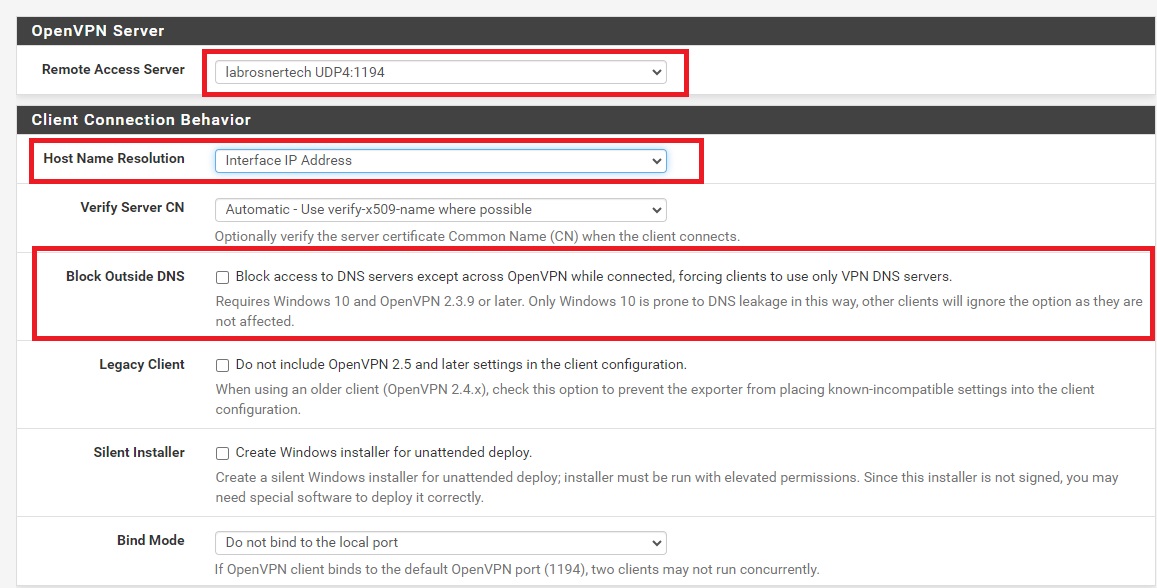
Task: Click the Host Name Resolution label
Action: point(114,158)
